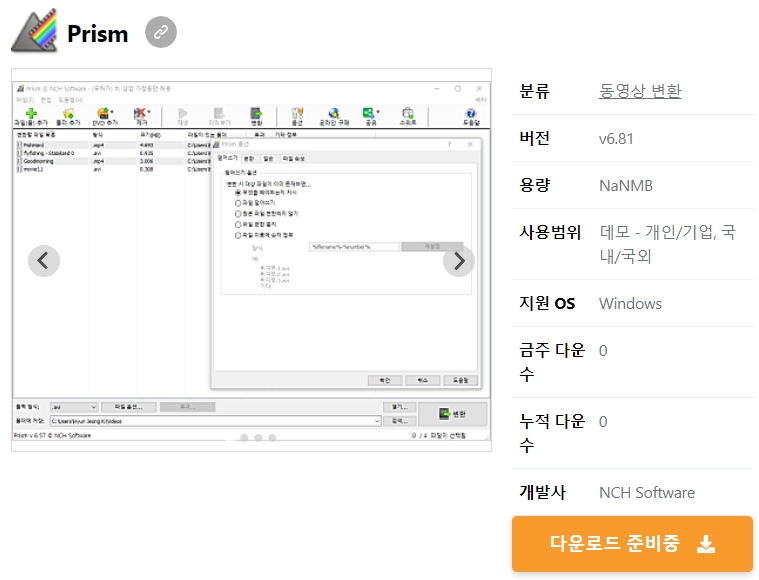759x580 pixels.
Task: Click the 금주 다운수 count value 0
Action: 603,351
